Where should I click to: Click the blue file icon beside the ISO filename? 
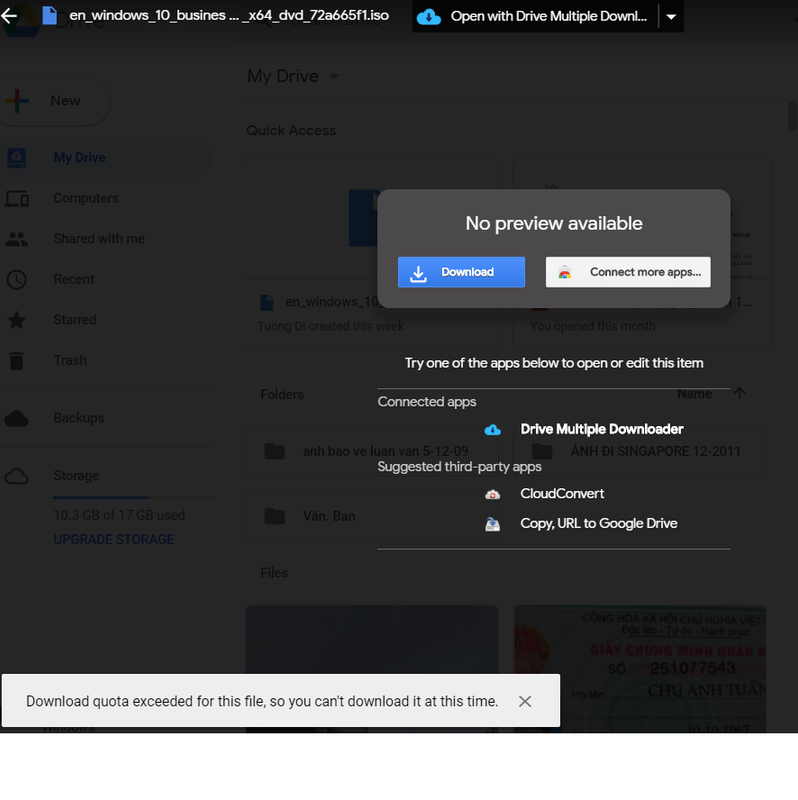(x=49, y=15)
